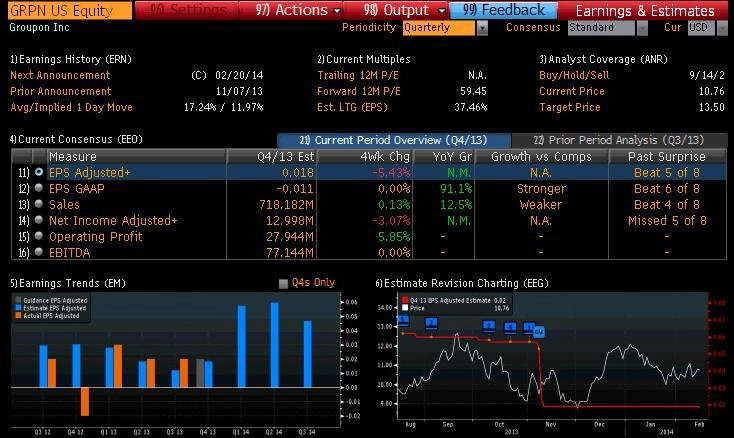Switch to Prior Period Analysis (Q3/13) tab

[619, 140]
